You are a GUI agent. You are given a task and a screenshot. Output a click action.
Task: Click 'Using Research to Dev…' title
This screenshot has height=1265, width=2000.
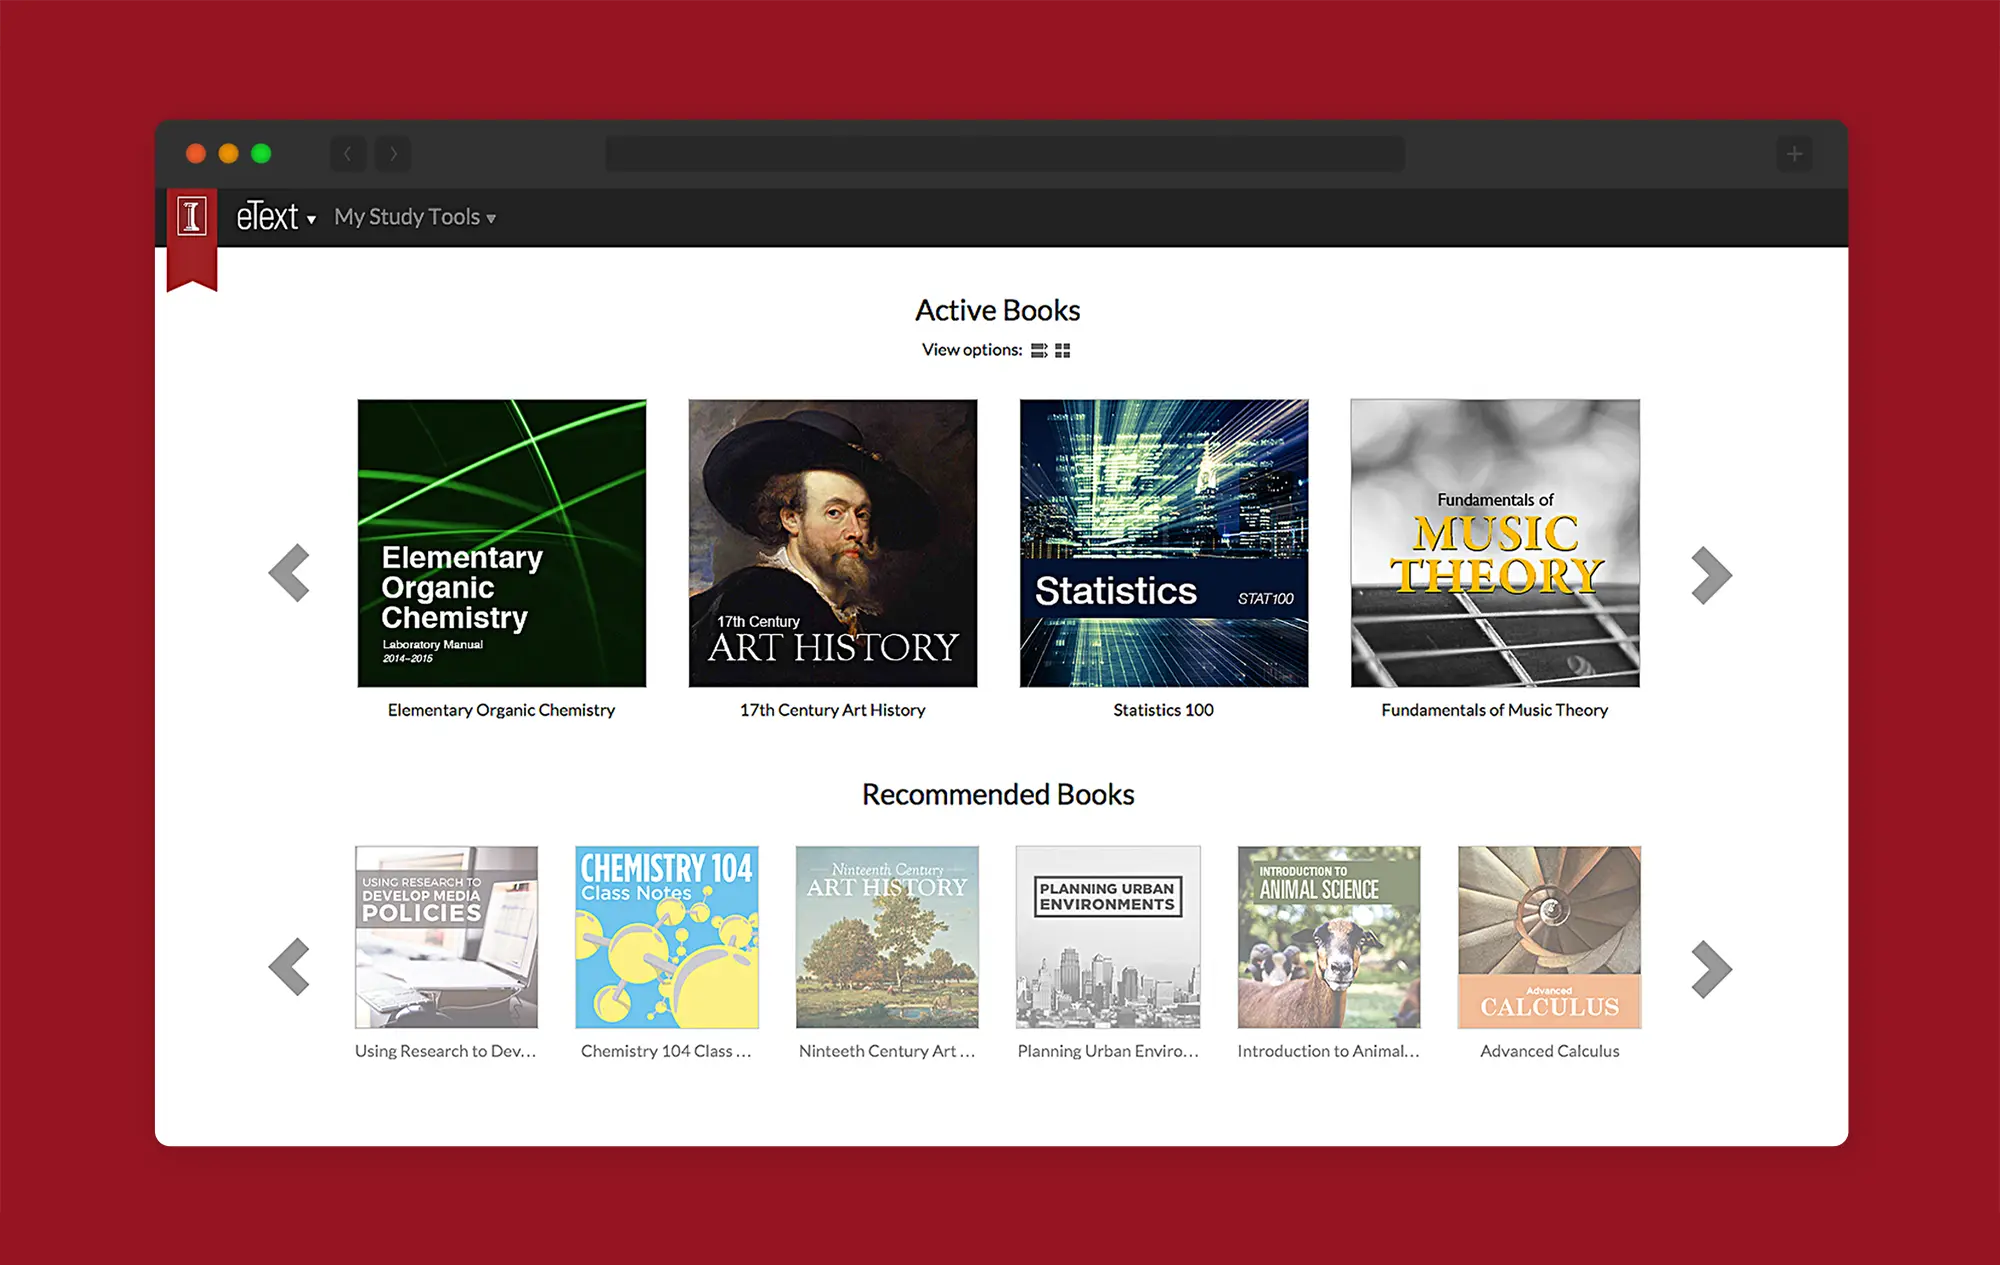[x=446, y=1051]
